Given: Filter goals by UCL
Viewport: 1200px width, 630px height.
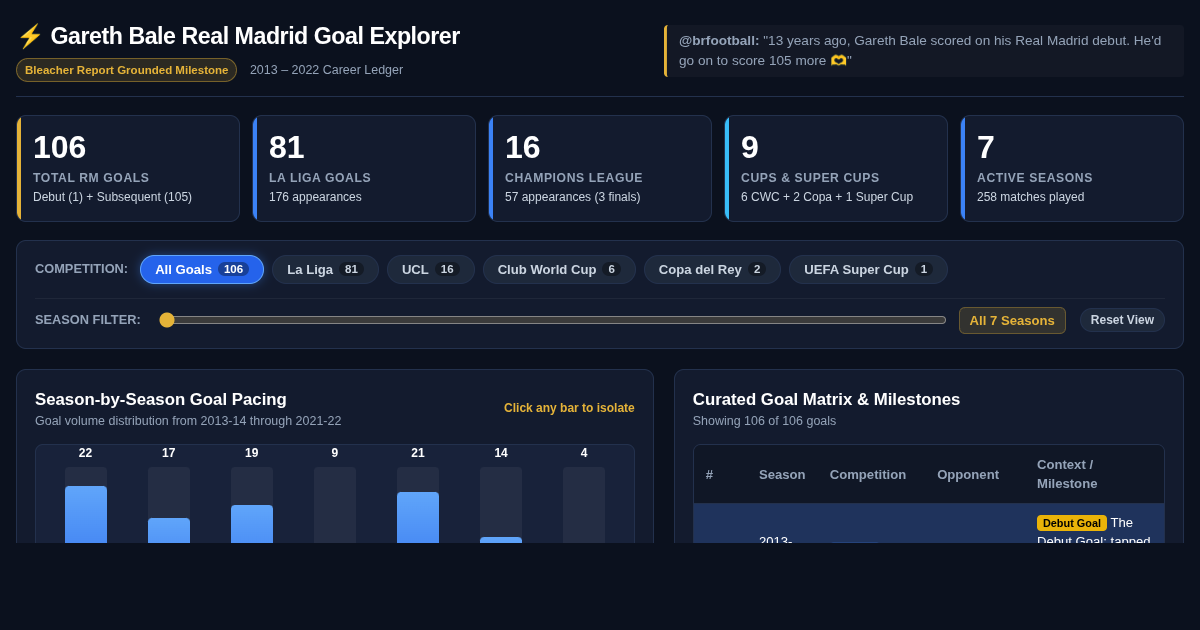Looking at the screenshot, I should coord(430,269).
